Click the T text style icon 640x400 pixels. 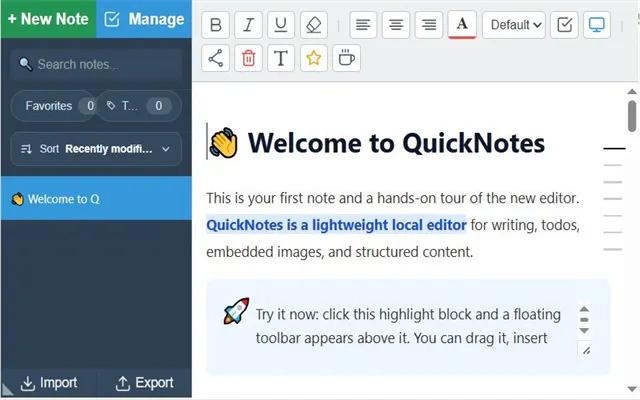pyautogui.click(x=281, y=58)
